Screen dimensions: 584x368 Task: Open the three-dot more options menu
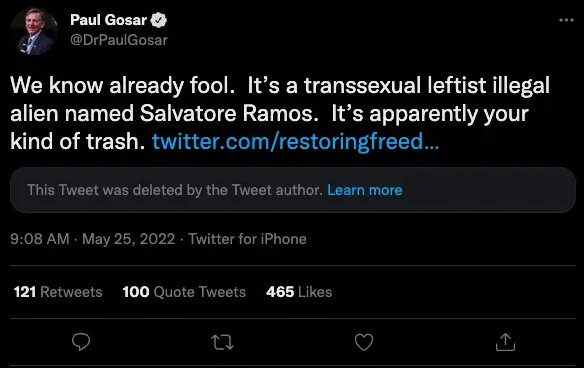pos(566,20)
